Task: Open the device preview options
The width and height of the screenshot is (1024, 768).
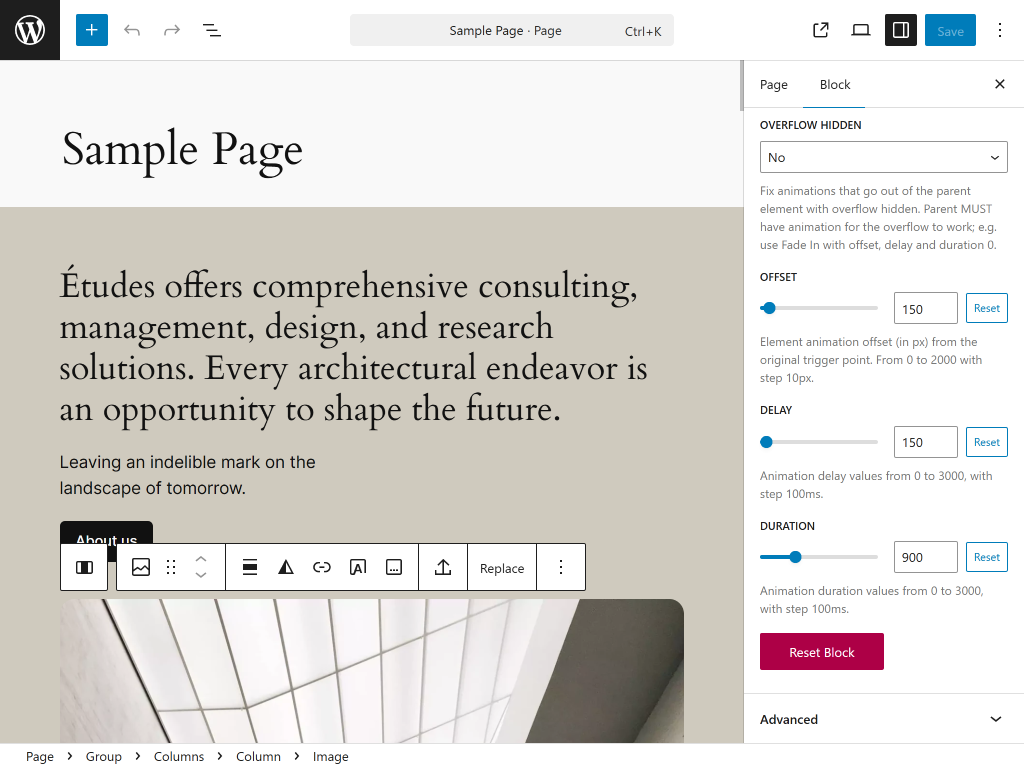Action: 860,30
